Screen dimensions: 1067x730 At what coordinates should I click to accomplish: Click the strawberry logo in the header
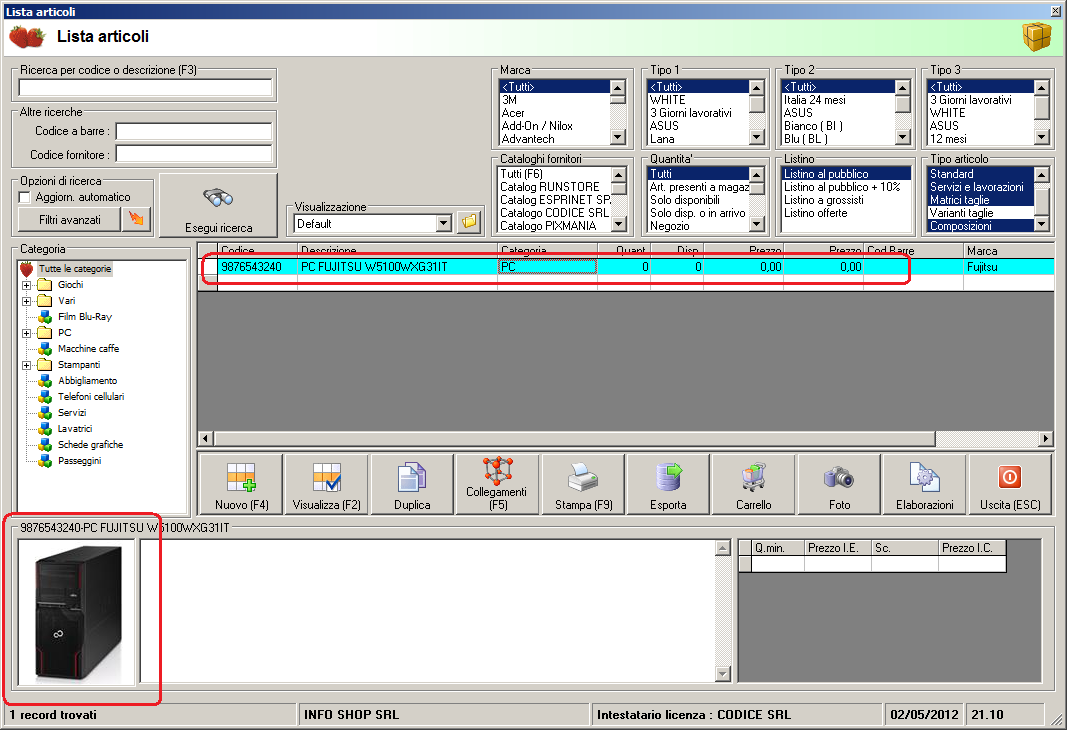(x=27, y=37)
